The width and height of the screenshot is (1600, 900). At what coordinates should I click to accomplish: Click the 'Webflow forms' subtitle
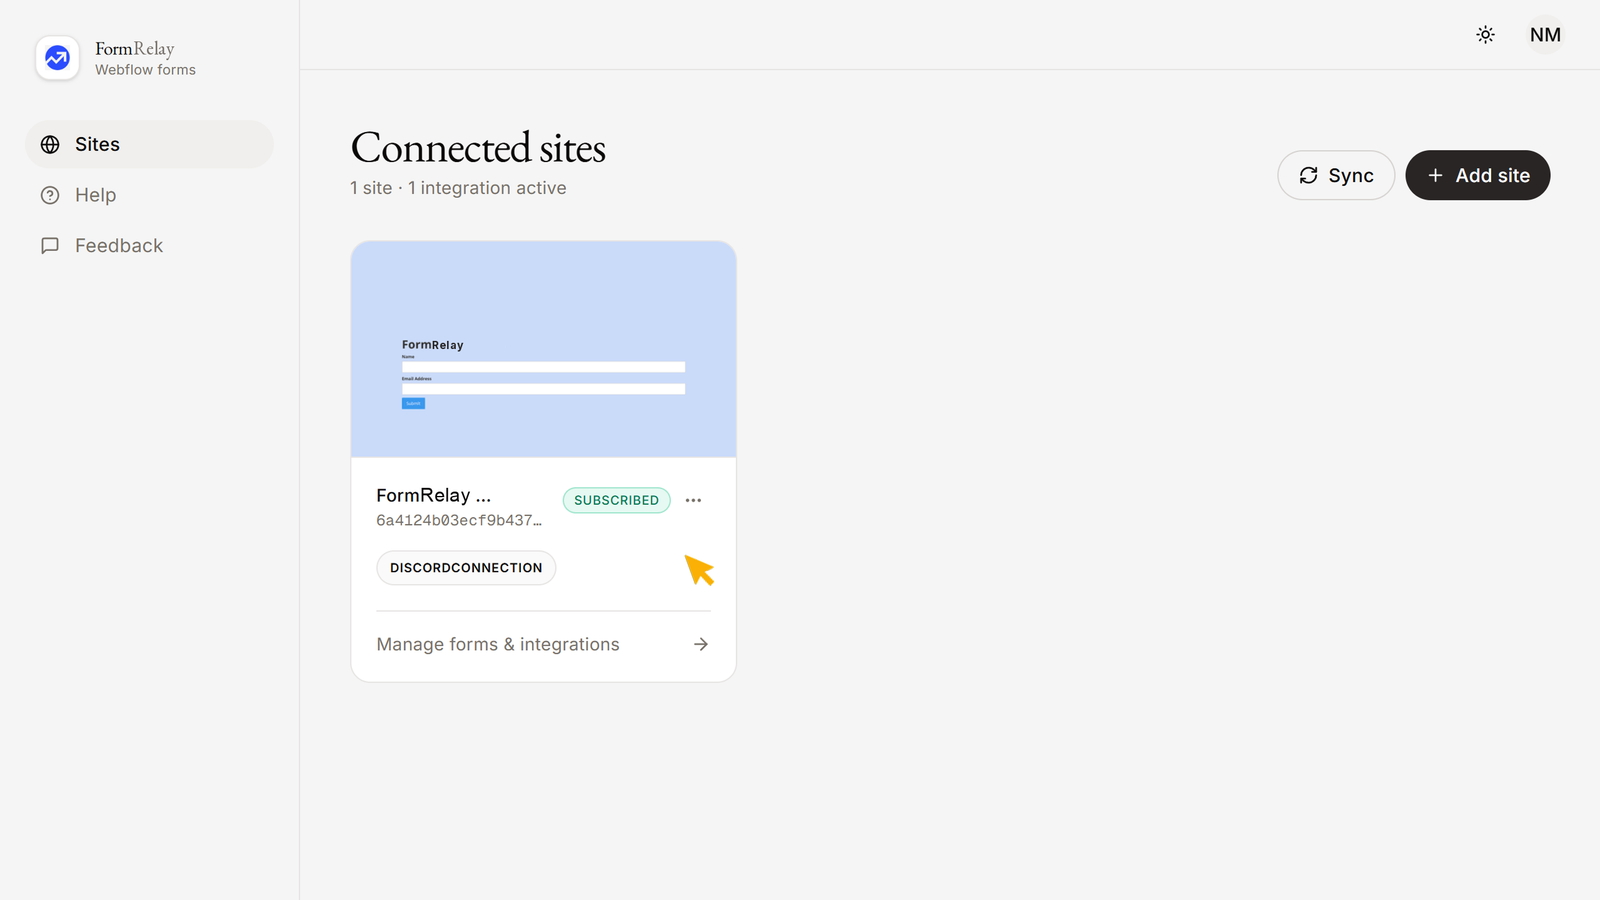pyautogui.click(x=145, y=70)
